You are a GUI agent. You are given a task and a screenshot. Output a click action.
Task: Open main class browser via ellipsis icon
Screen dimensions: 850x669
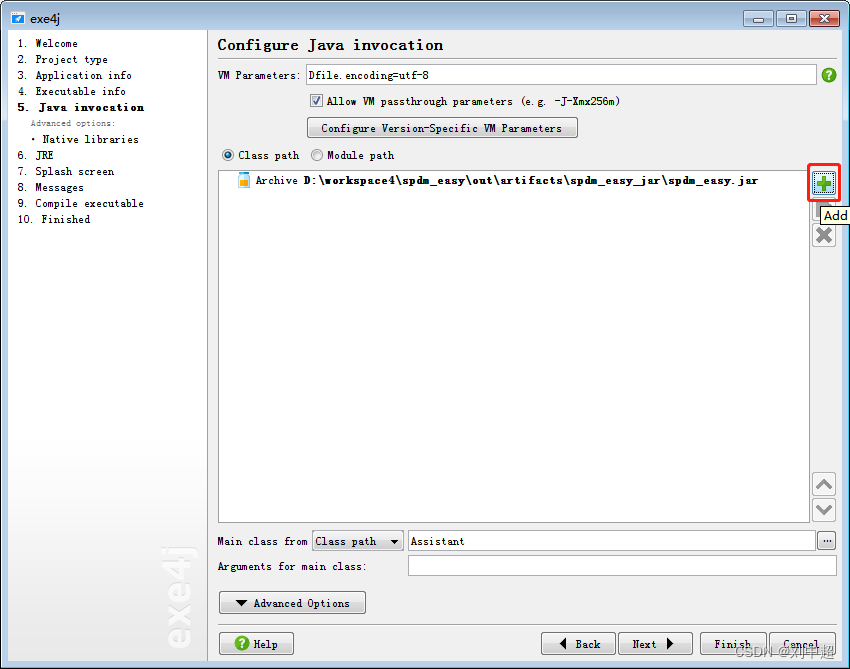(826, 540)
